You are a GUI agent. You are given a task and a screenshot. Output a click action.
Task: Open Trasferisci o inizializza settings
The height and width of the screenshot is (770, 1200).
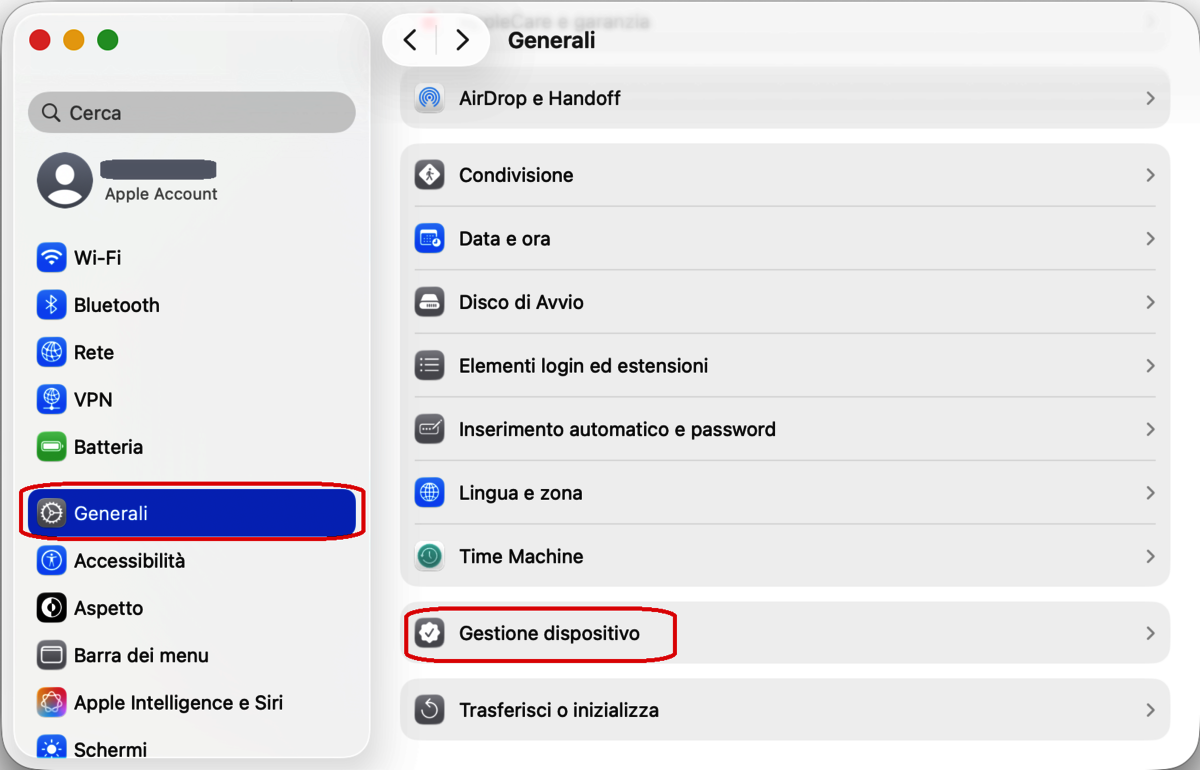(558, 710)
